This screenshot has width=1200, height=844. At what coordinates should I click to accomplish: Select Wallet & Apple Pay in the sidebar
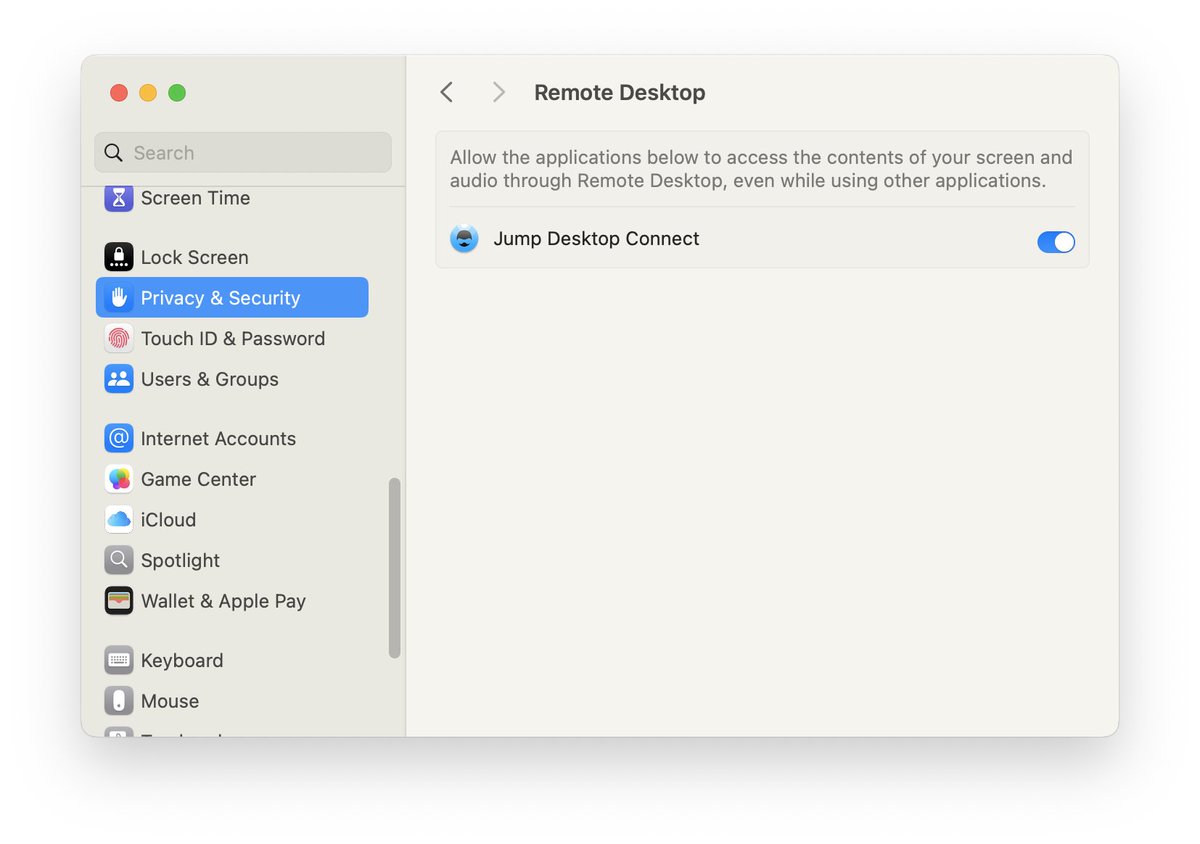118,601
